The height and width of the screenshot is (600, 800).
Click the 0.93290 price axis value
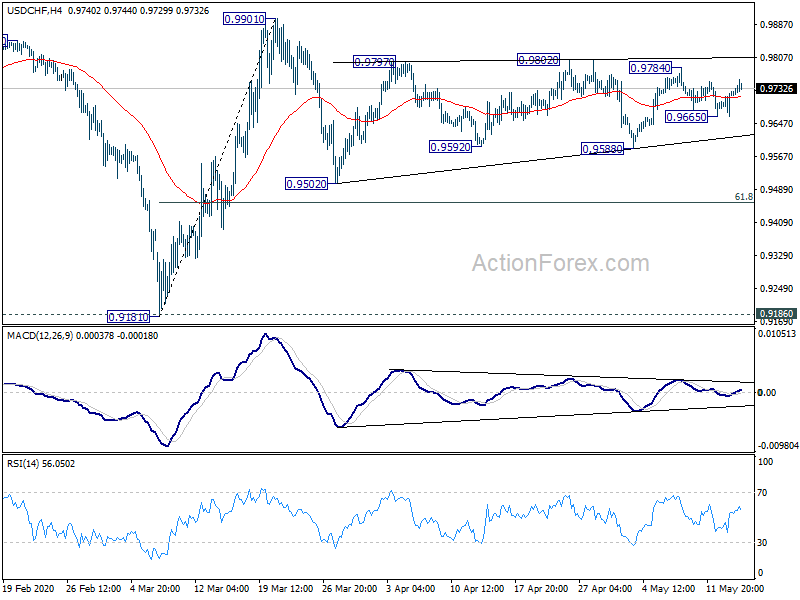coord(776,256)
